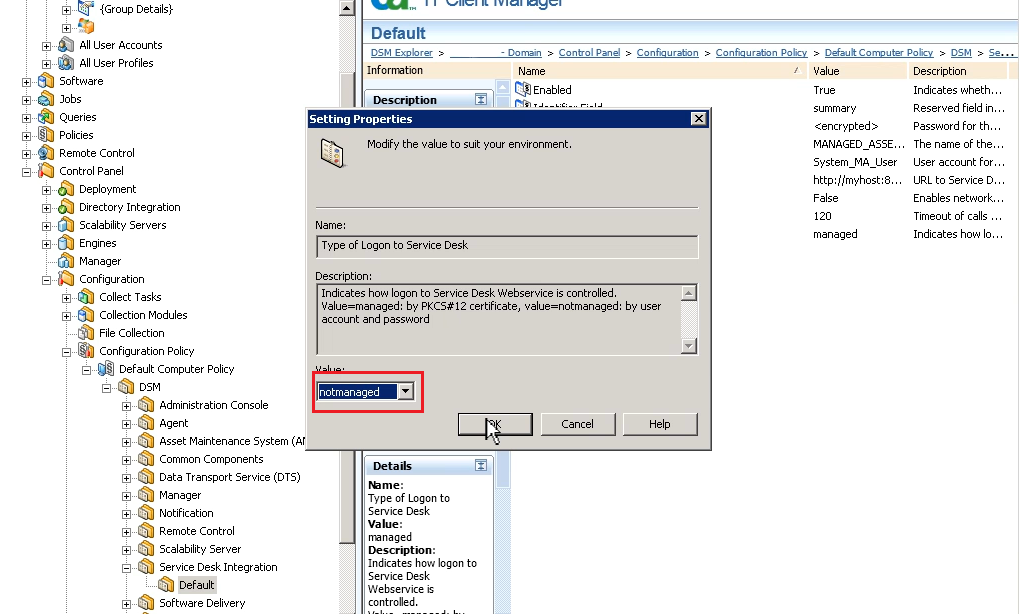Click the Software folder icon in tree

(46, 81)
